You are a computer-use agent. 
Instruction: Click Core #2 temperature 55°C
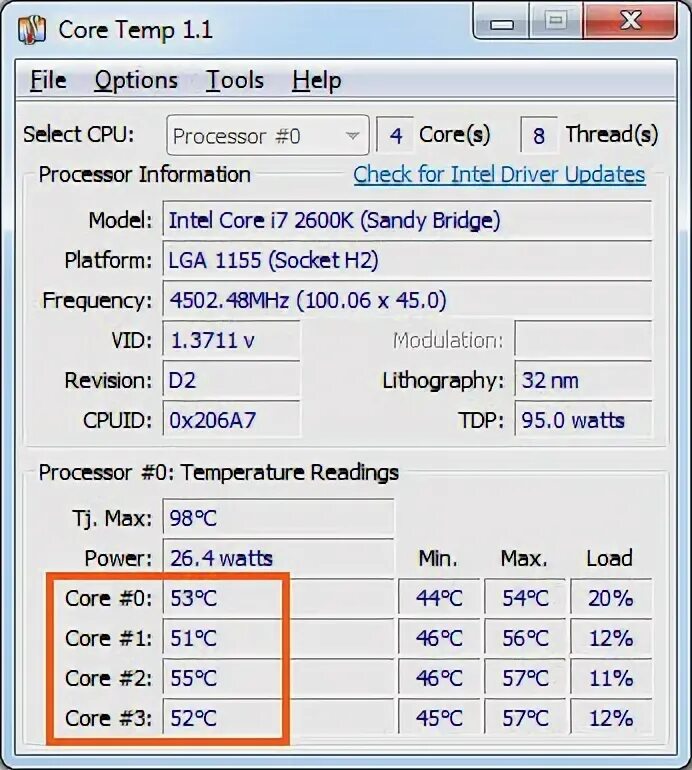tap(278, 678)
